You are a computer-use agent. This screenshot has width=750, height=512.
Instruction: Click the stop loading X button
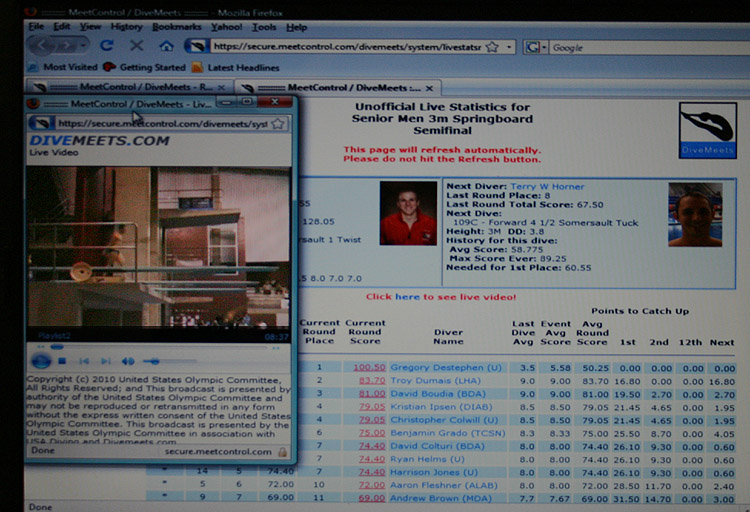pos(137,46)
